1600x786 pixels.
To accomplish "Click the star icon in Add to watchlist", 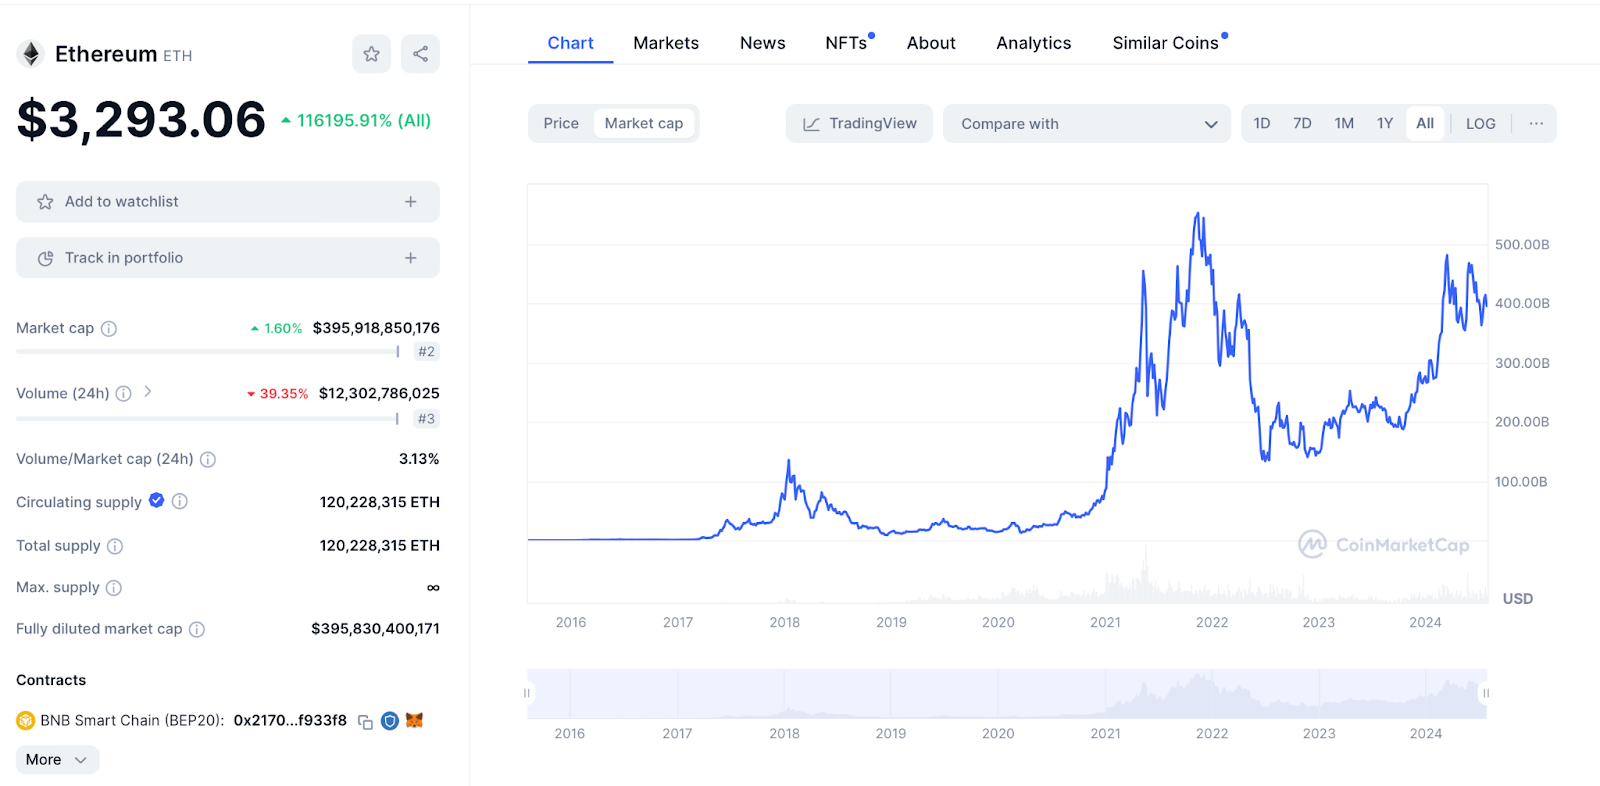I will pyautogui.click(x=45, y=202).
